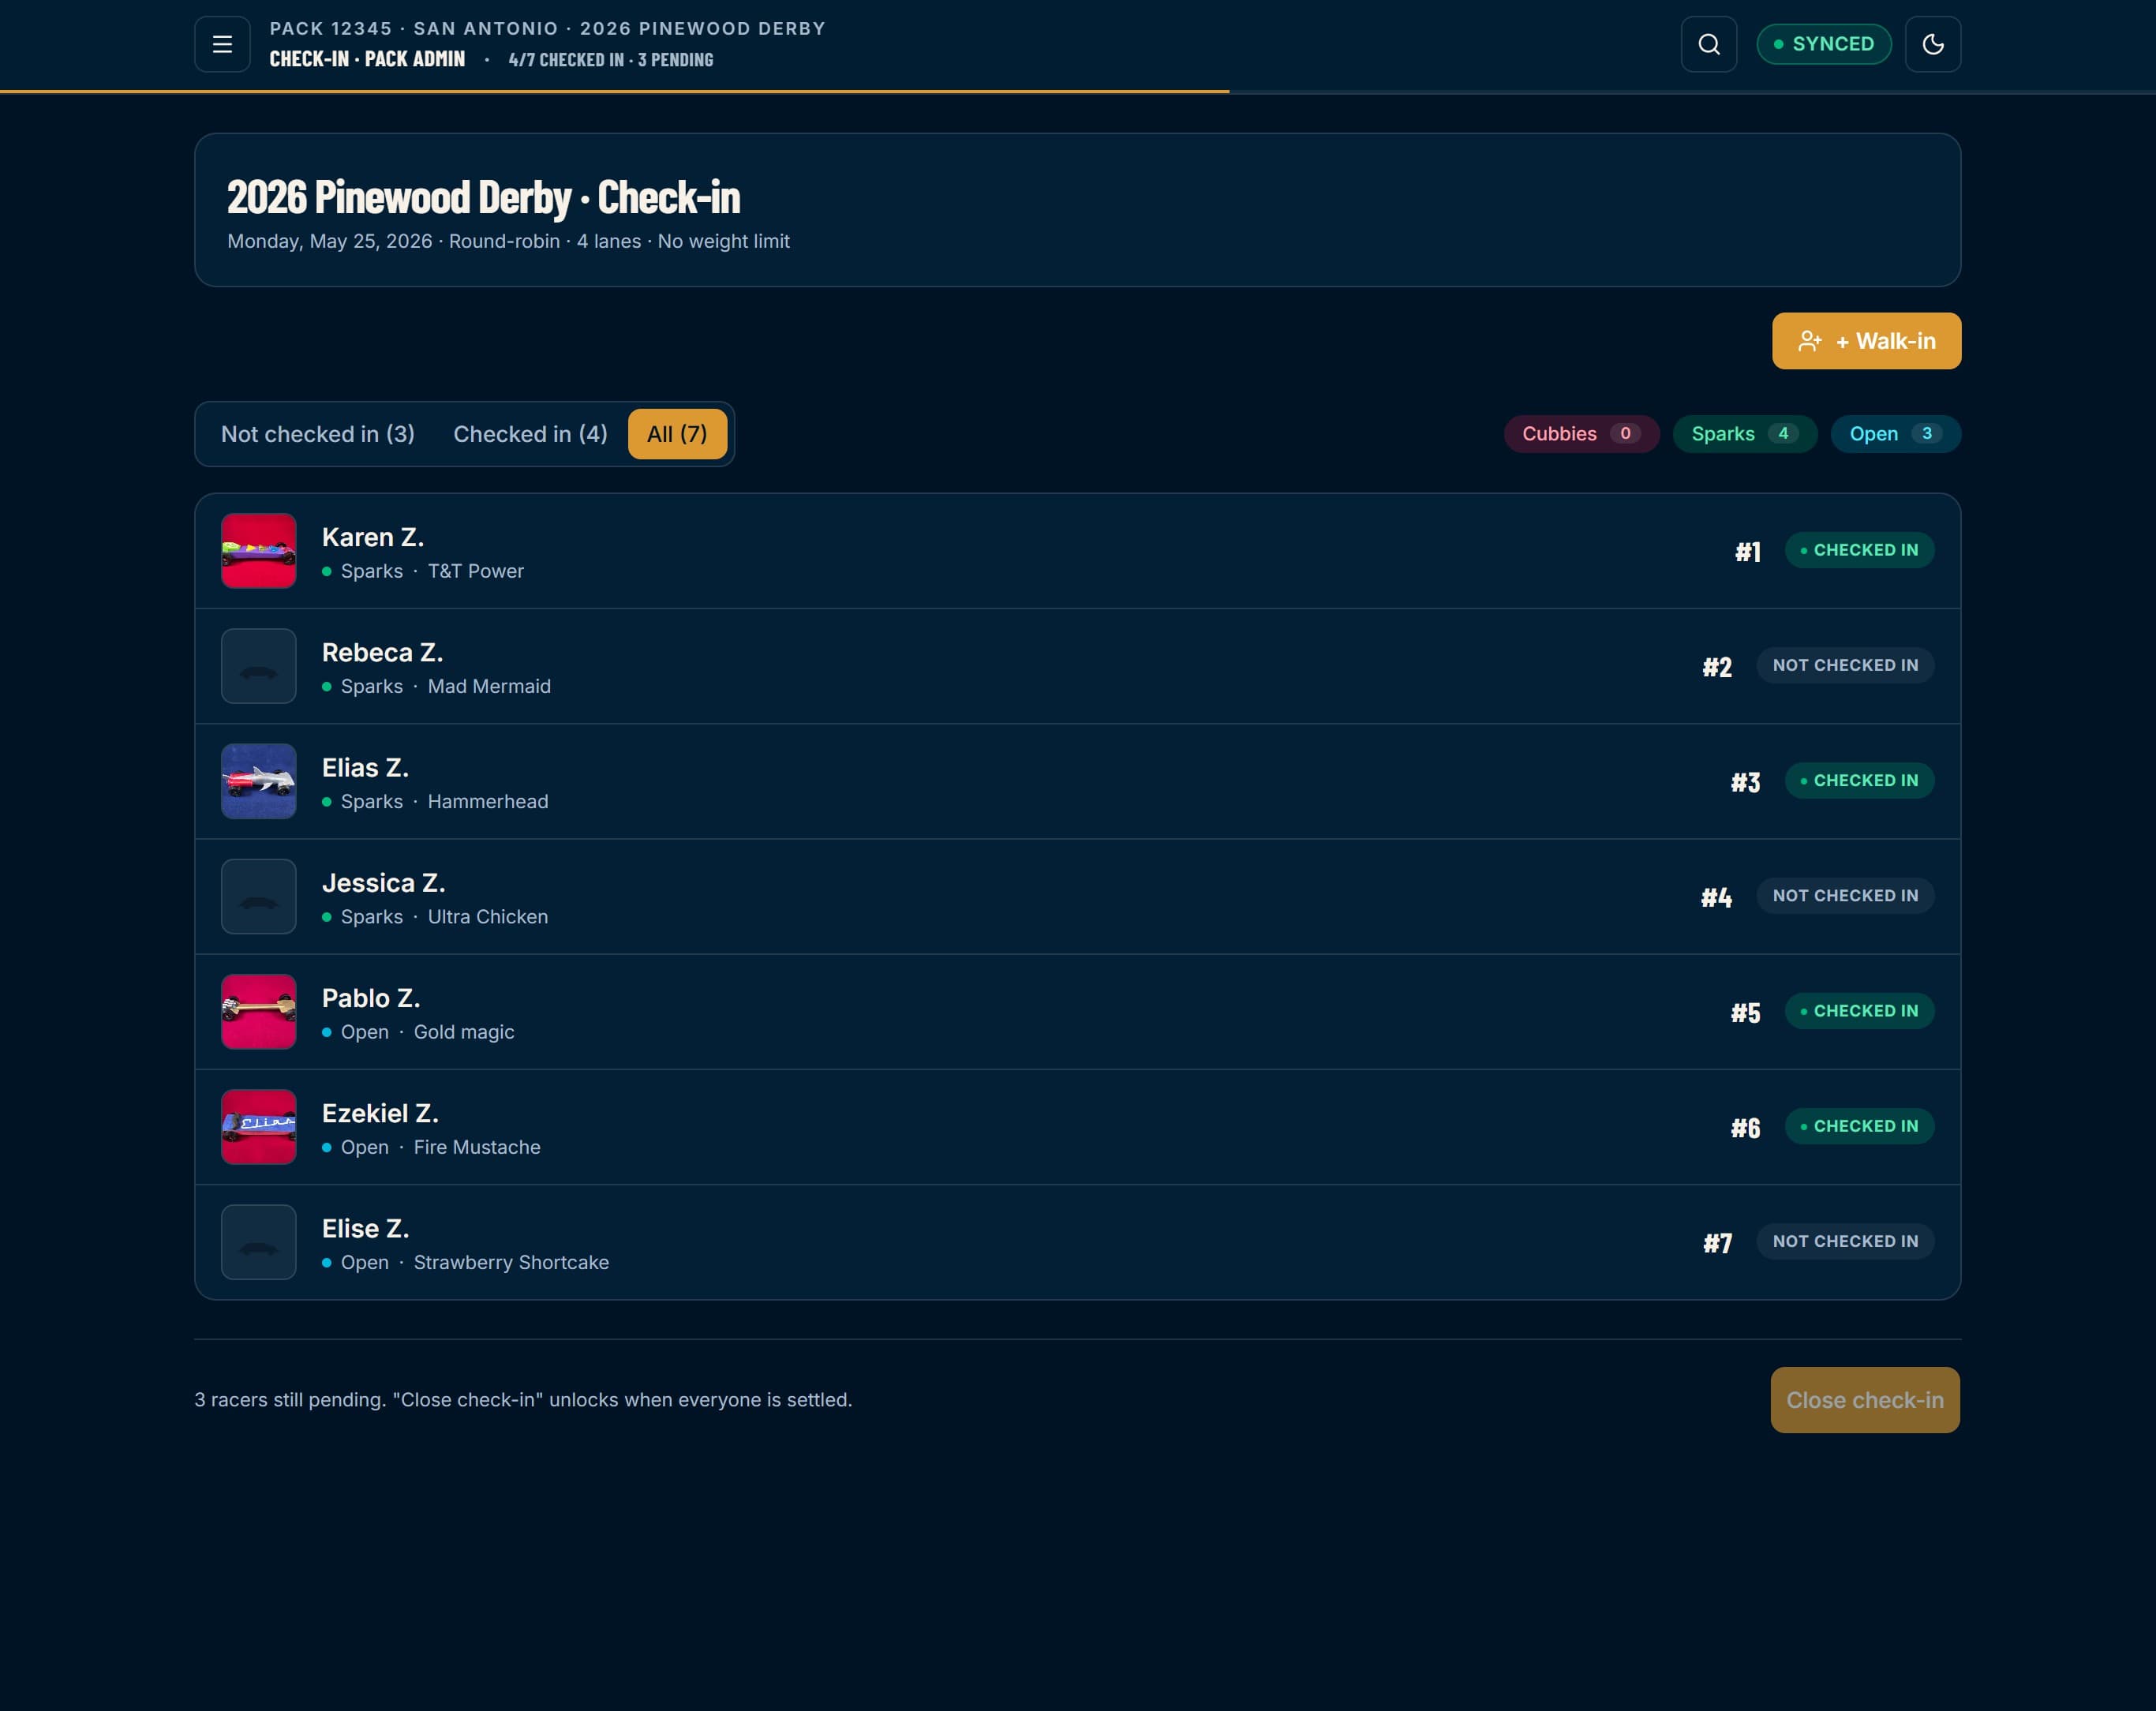Open the hamburger menu

point(222,44)
